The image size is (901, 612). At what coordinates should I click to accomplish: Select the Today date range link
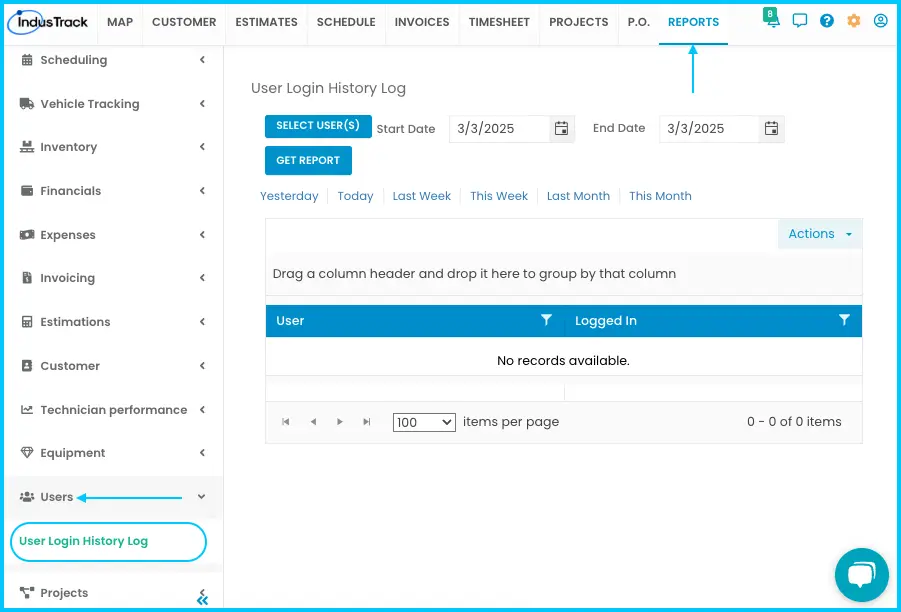click(x=355, y=196)
